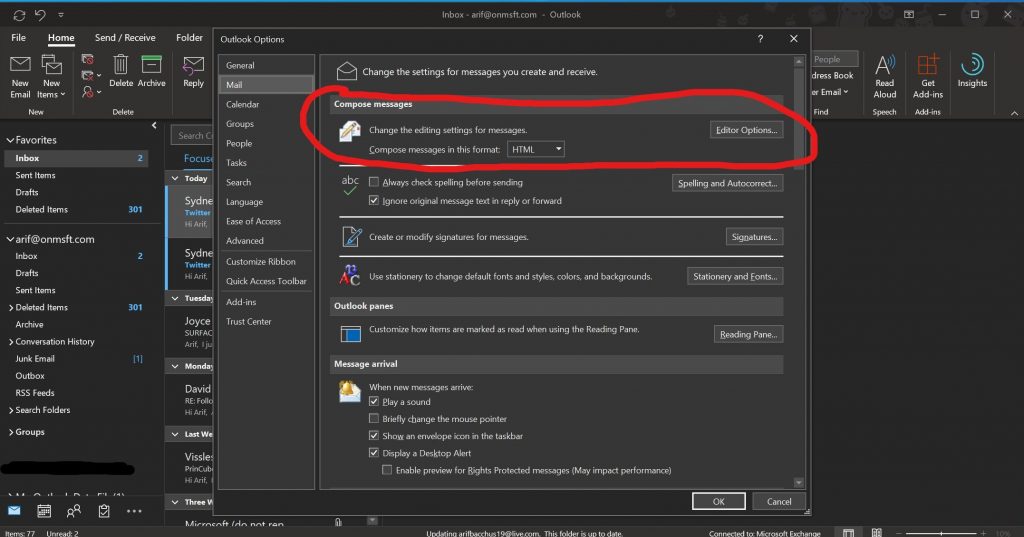Image resolution: width=1024 pixels, height=537 pixels.
Task: Switch to Calendar view in bottom navigation
Action: (x=44, y=511)
